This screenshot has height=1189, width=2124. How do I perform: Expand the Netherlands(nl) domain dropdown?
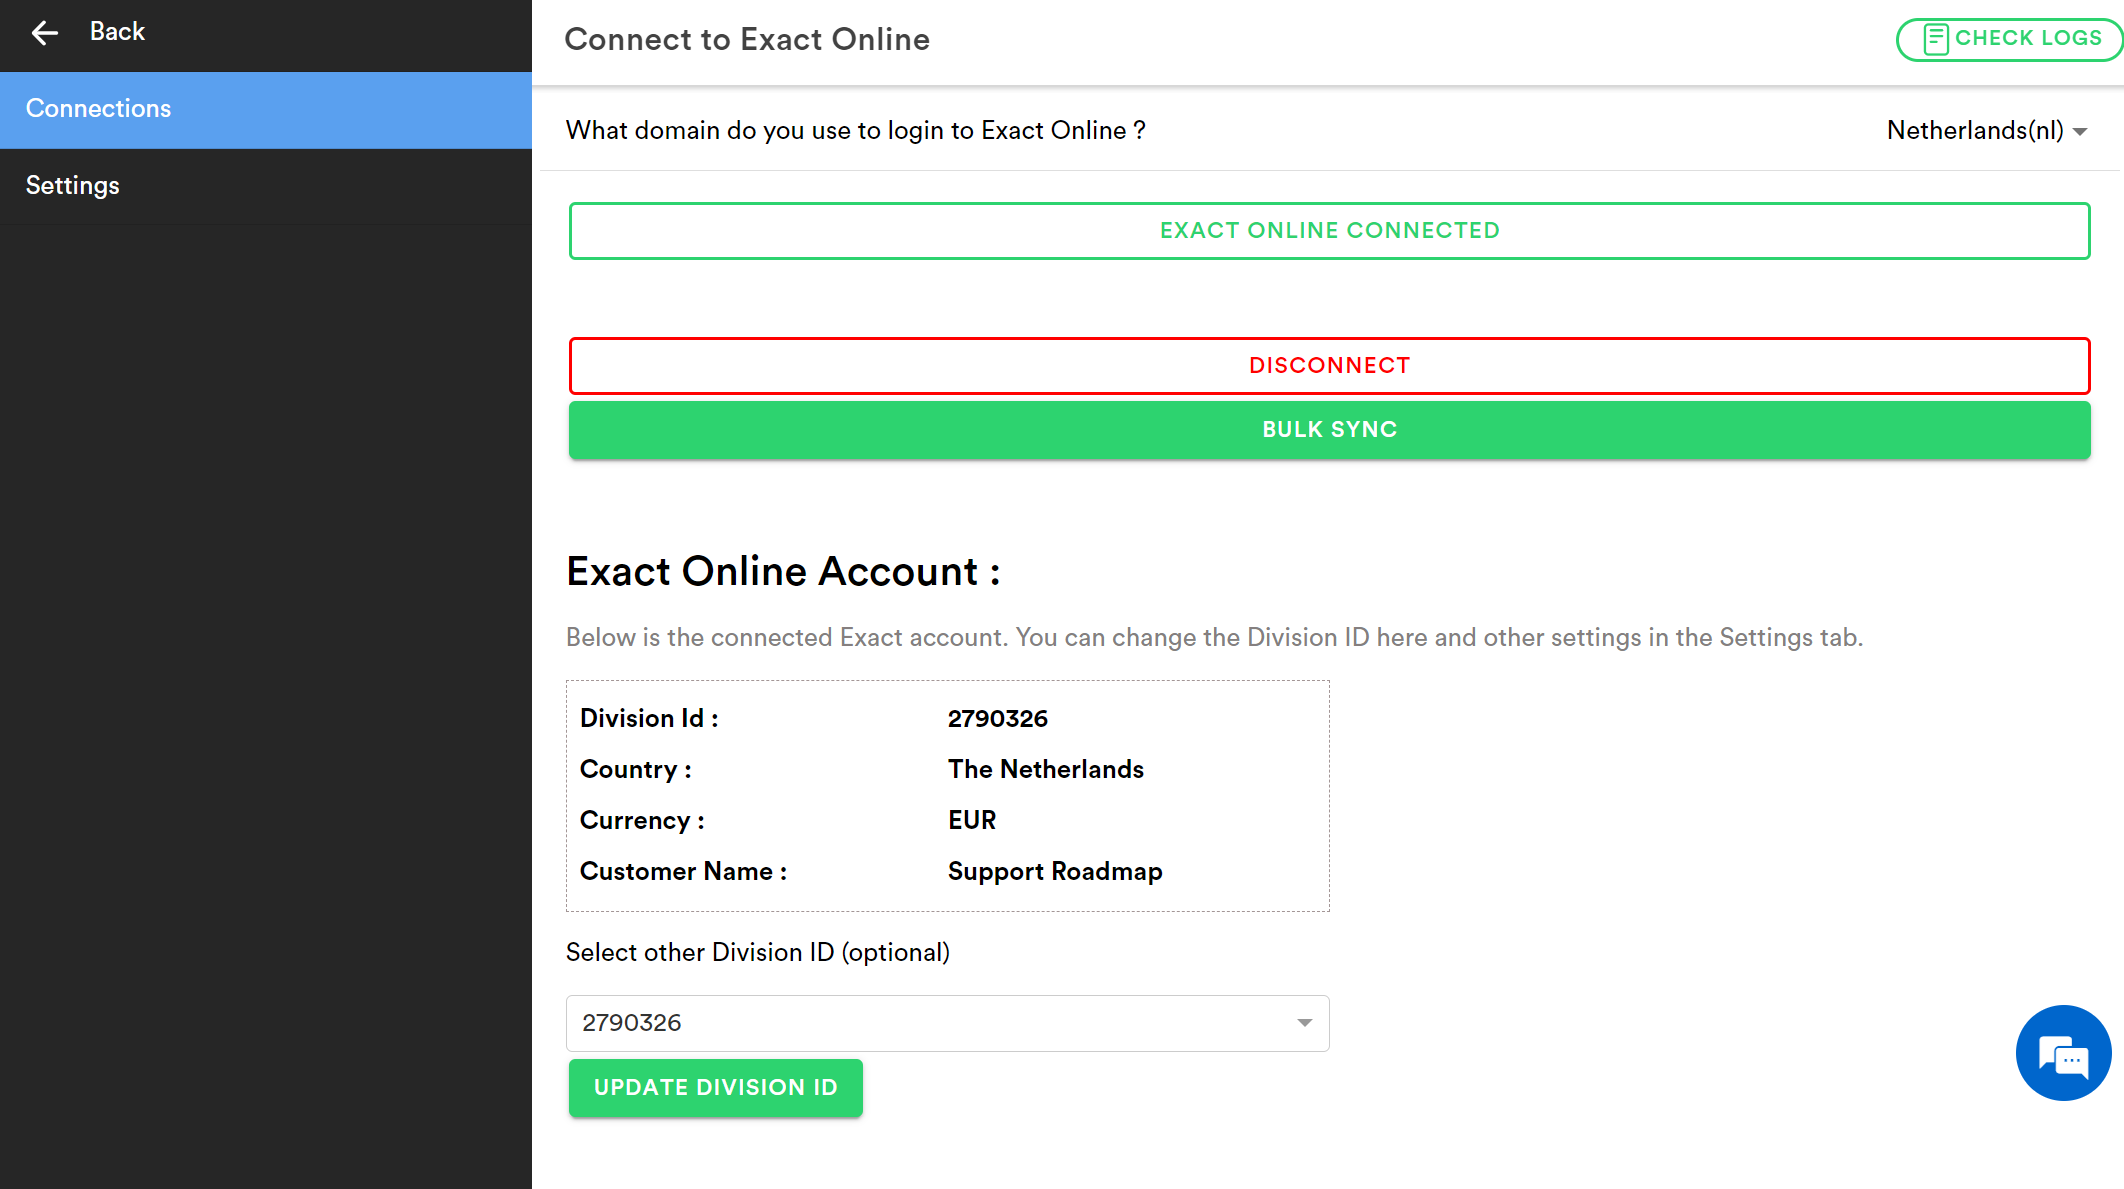tap(1986, 131)
